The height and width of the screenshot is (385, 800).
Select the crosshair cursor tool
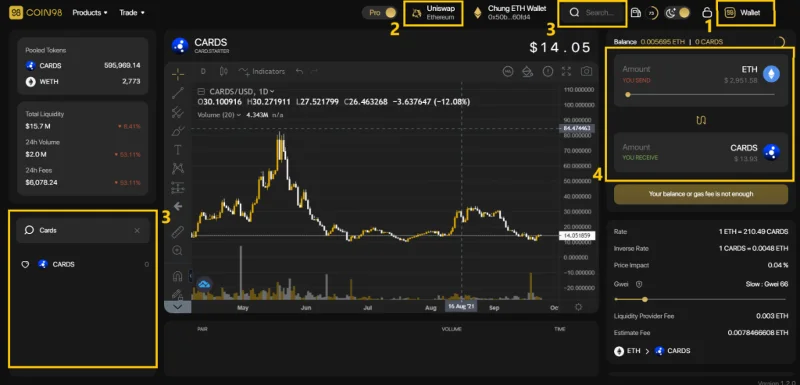178,74
